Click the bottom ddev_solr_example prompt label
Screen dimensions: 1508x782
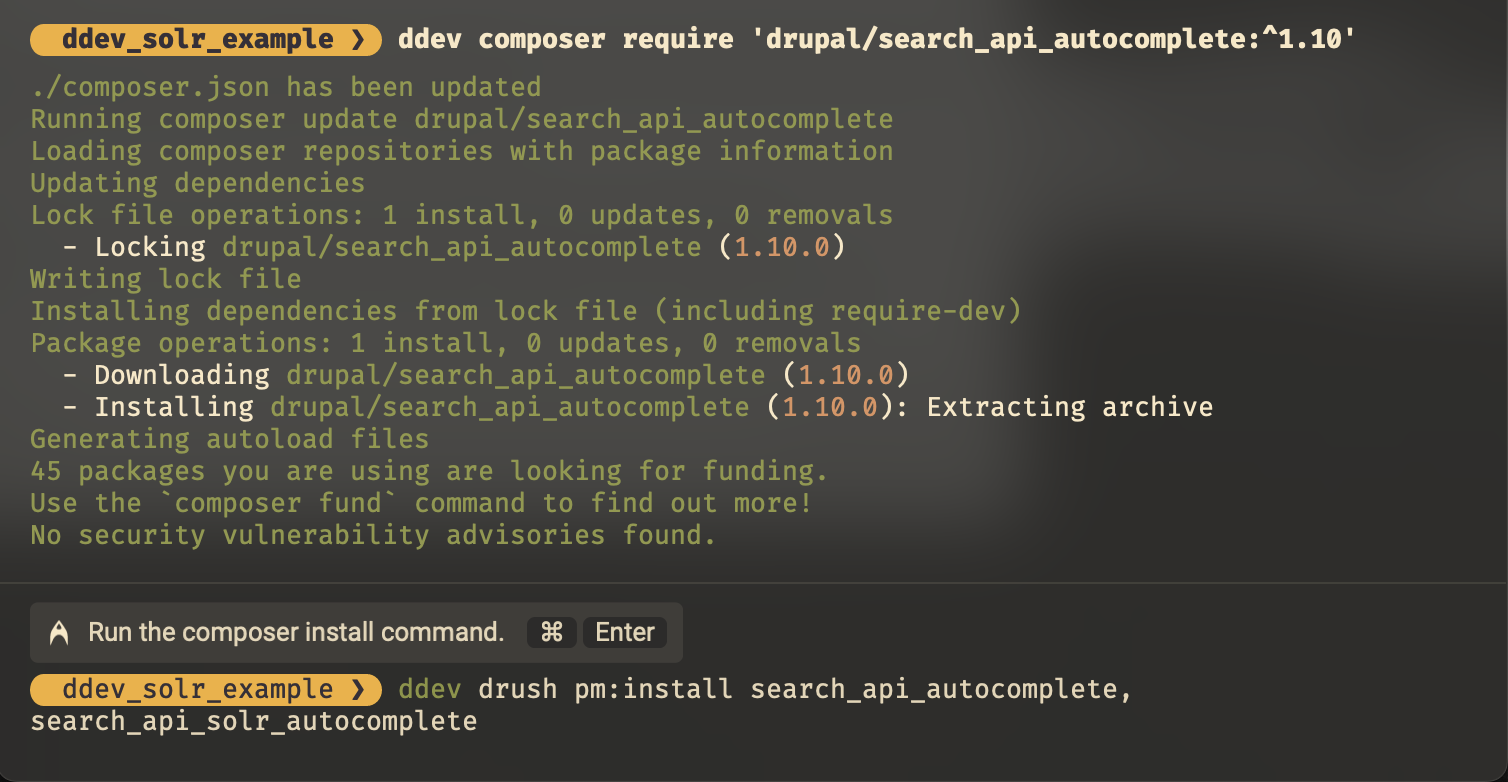tap(197, 690)
